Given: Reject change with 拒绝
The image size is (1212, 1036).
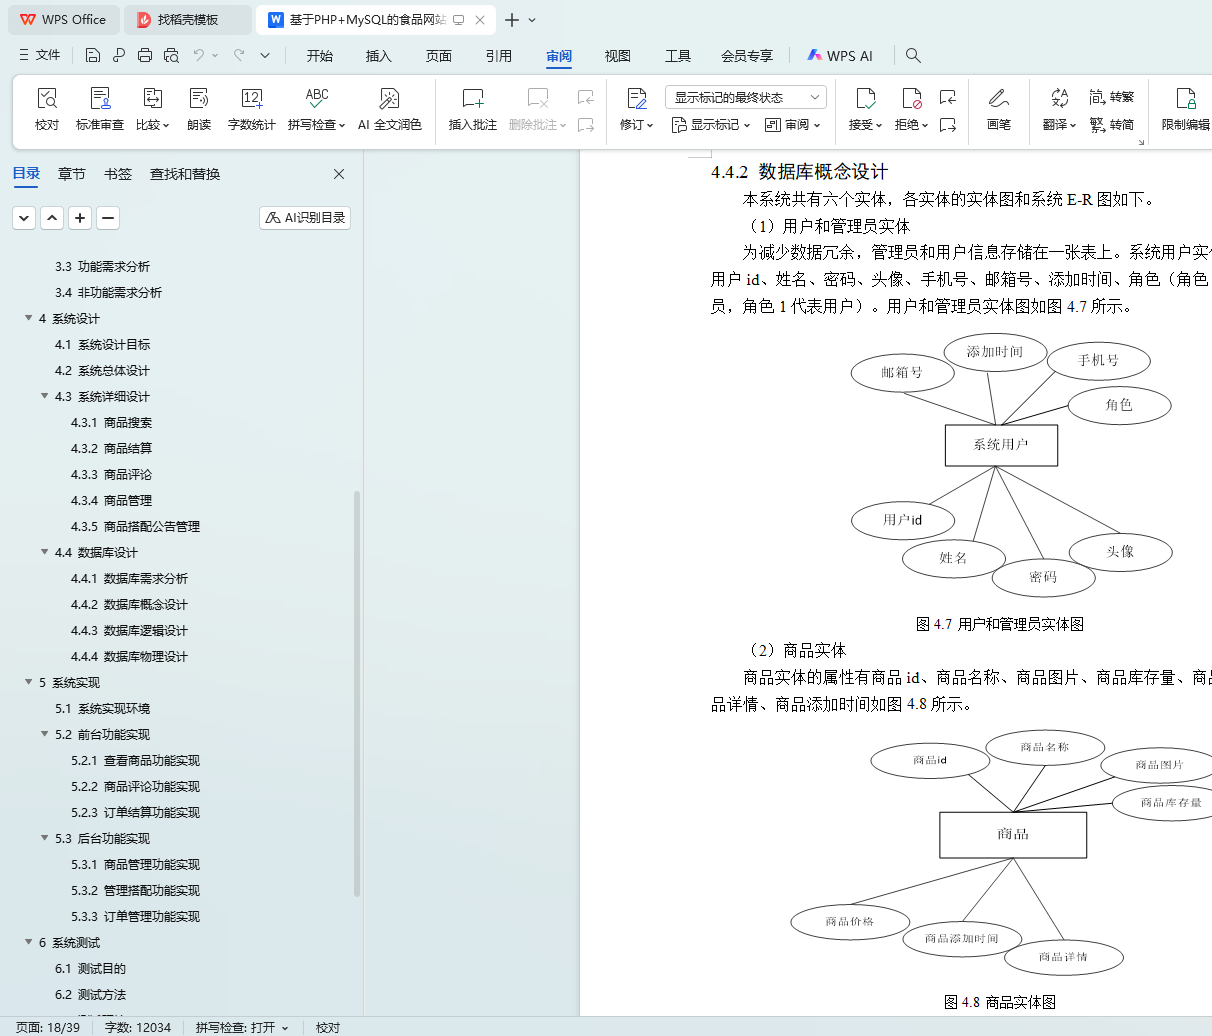Looking at the screenshot, I should tap(911, 109).
